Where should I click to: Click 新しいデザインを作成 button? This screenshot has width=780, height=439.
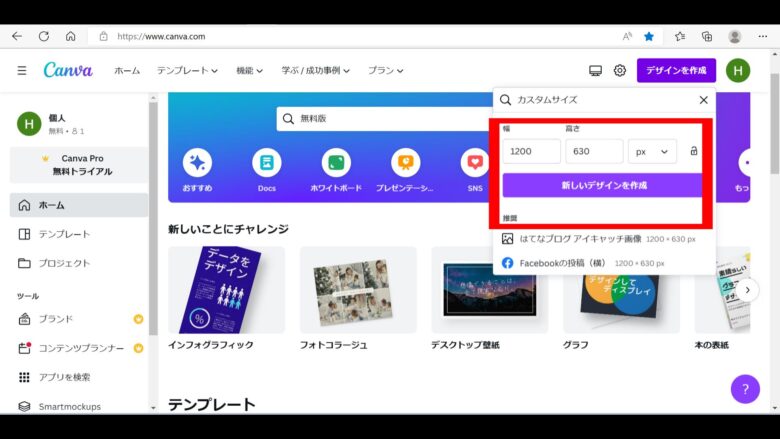(x=603, y=185)
